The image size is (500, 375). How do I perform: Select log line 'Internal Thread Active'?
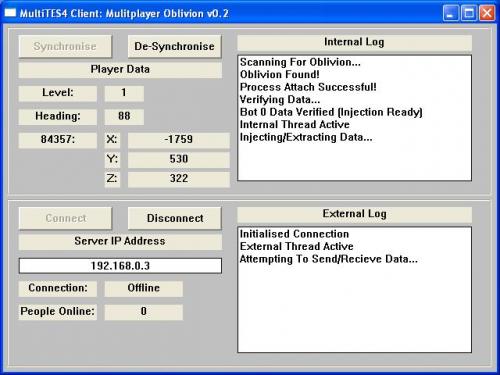coord(295,125)
